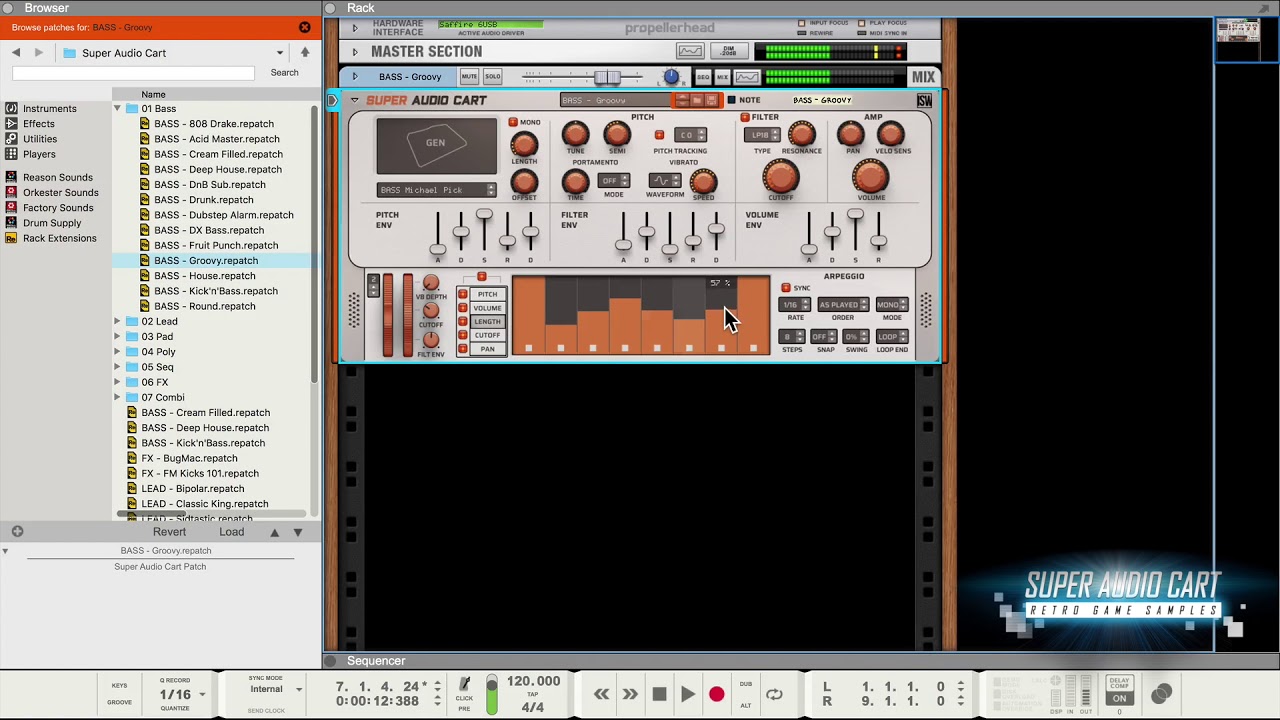1280x720 pixels.
Task: Click the Play button in transport
Action: point(688,694)
